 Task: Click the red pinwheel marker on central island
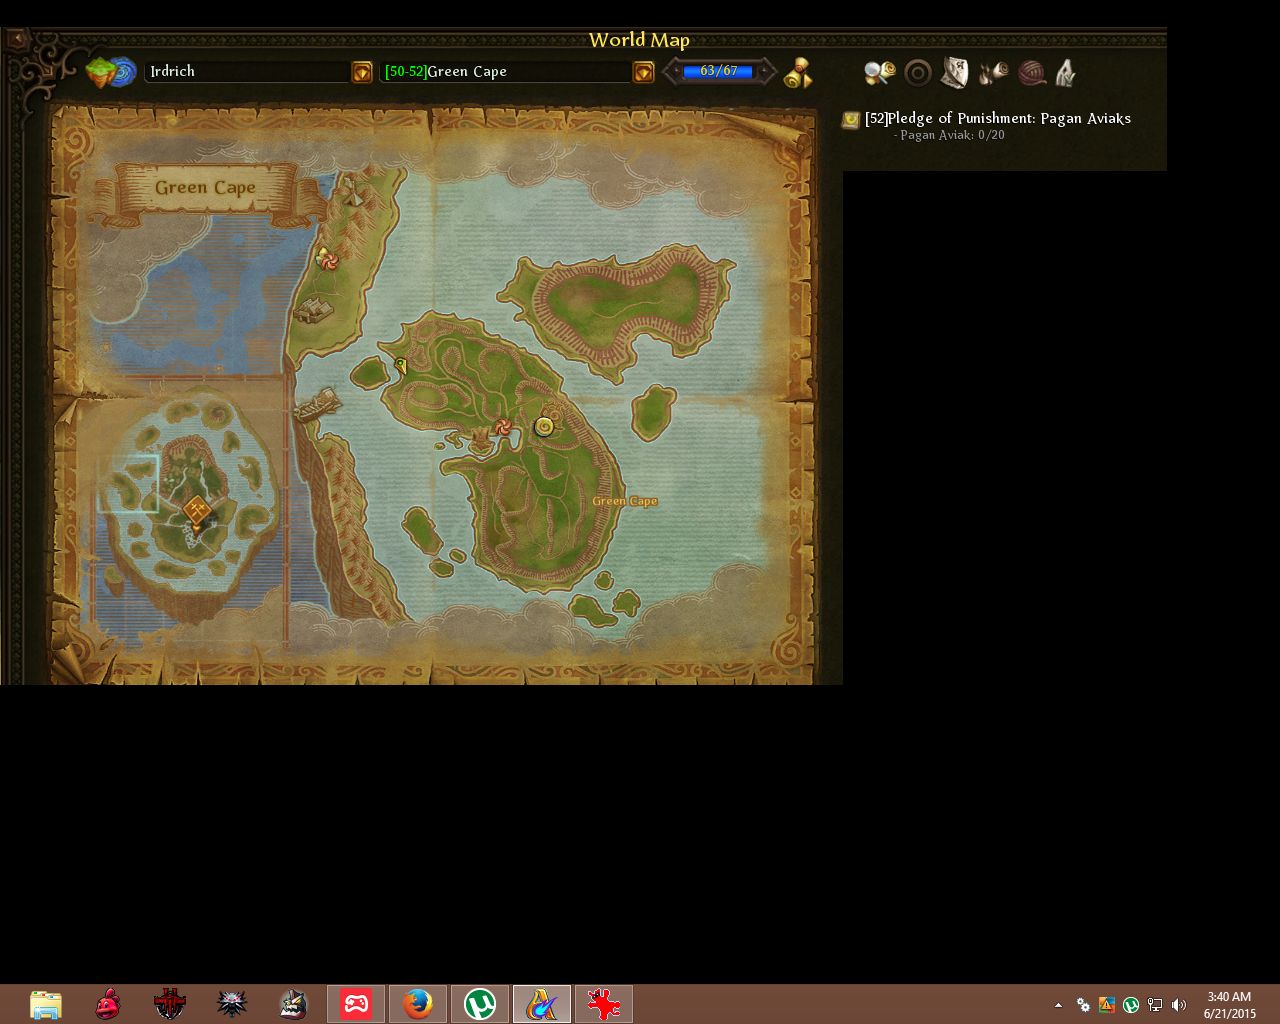(x=503, y=427)
